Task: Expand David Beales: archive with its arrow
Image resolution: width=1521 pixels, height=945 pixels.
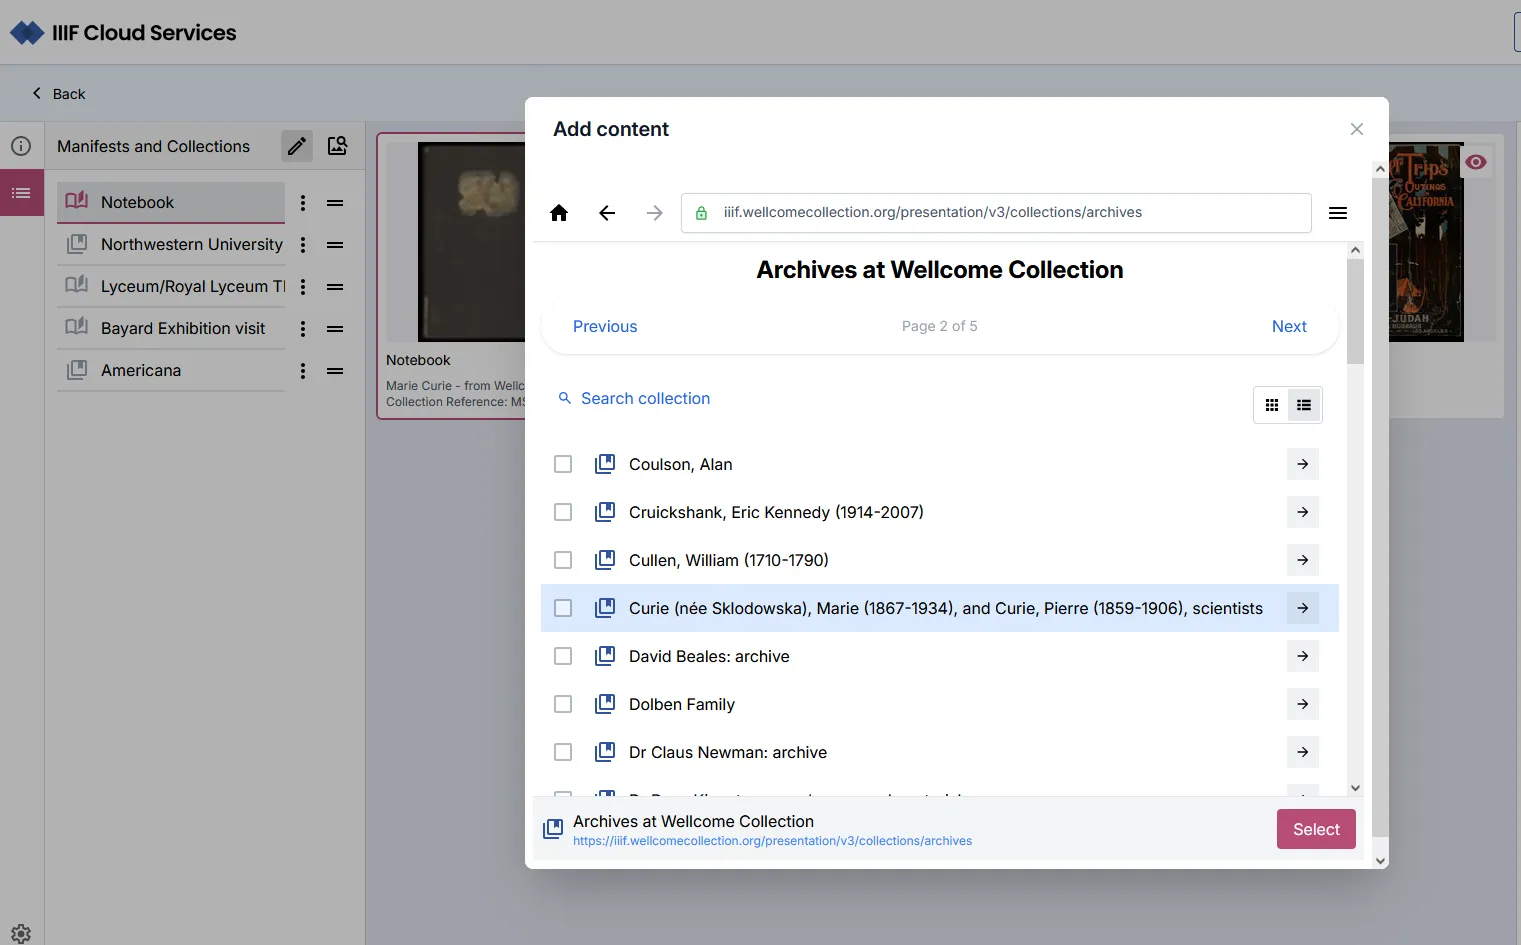Action: pos(1302,656)
